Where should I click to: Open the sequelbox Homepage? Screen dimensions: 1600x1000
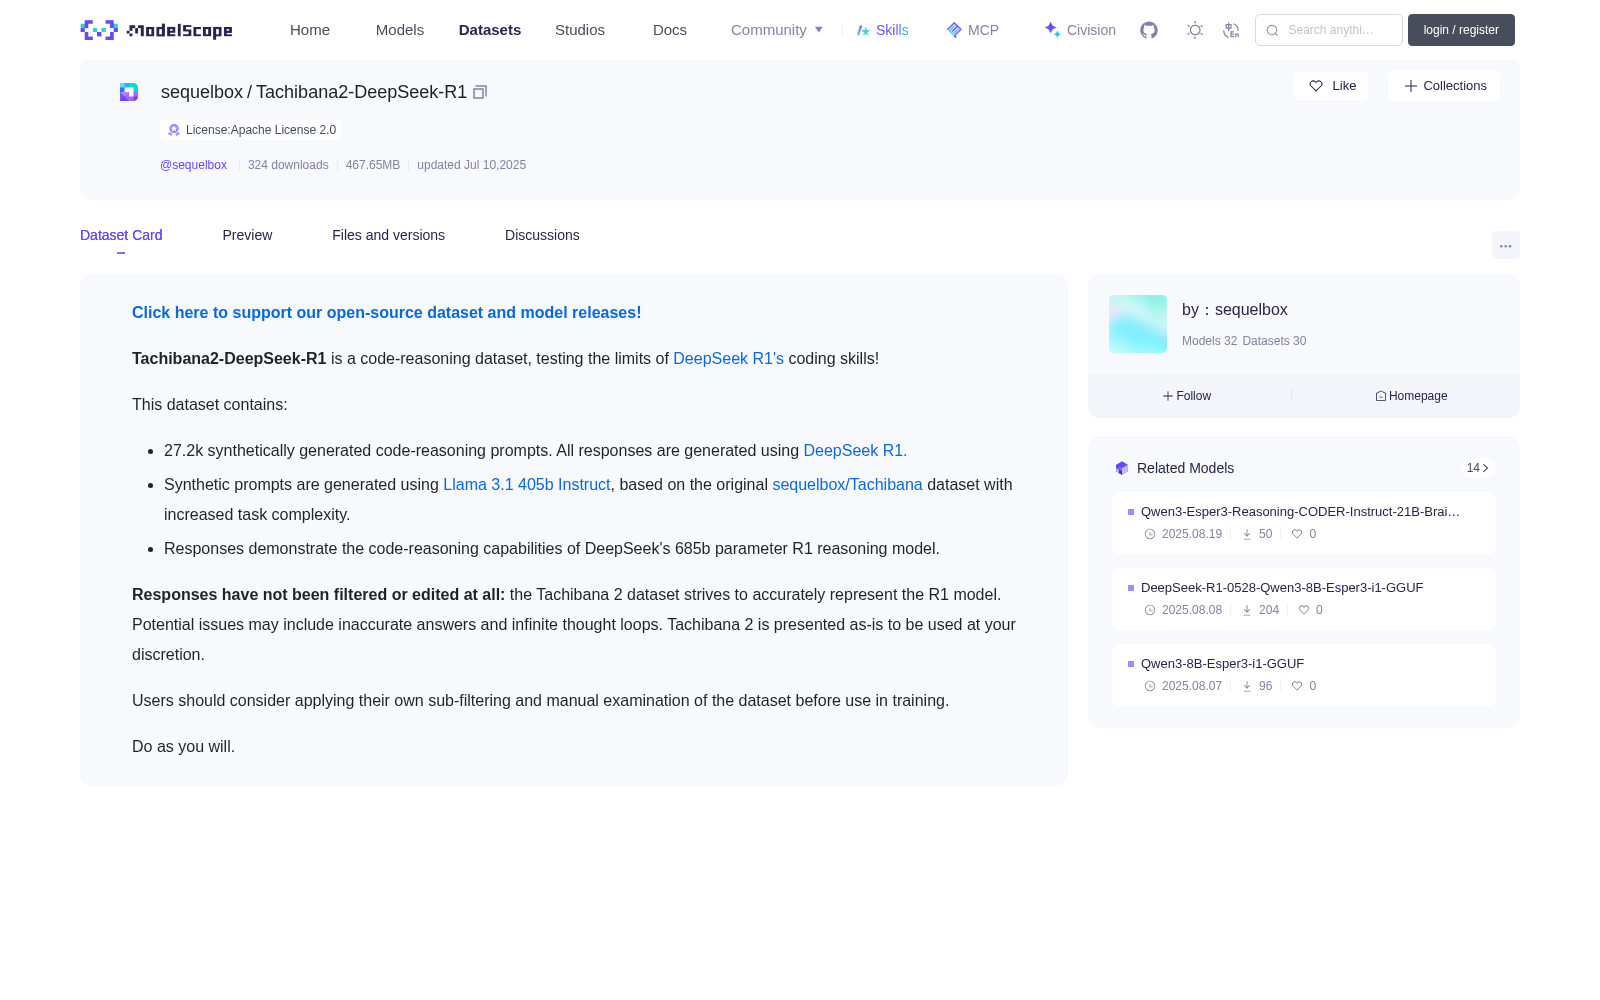tap(1411, 396)
